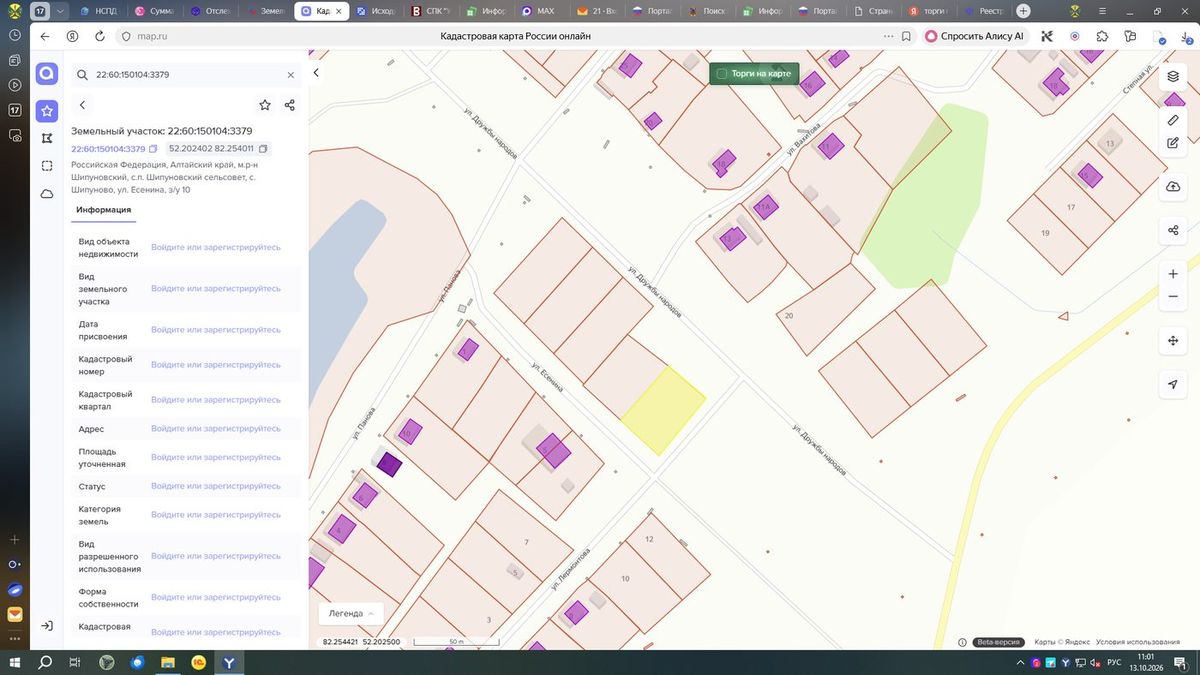Select the polygon drawing tool in the sidebar
Screen dimensions: 1200x675
[47, 138]
